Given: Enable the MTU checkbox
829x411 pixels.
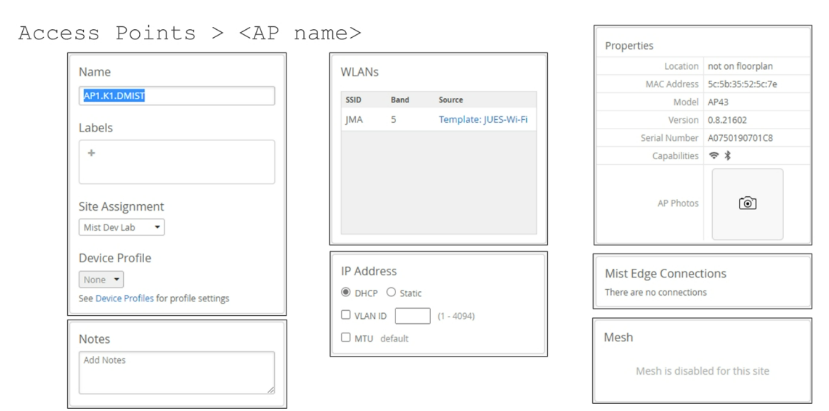Looking at the screenshot, I should (x=346, y=338).
